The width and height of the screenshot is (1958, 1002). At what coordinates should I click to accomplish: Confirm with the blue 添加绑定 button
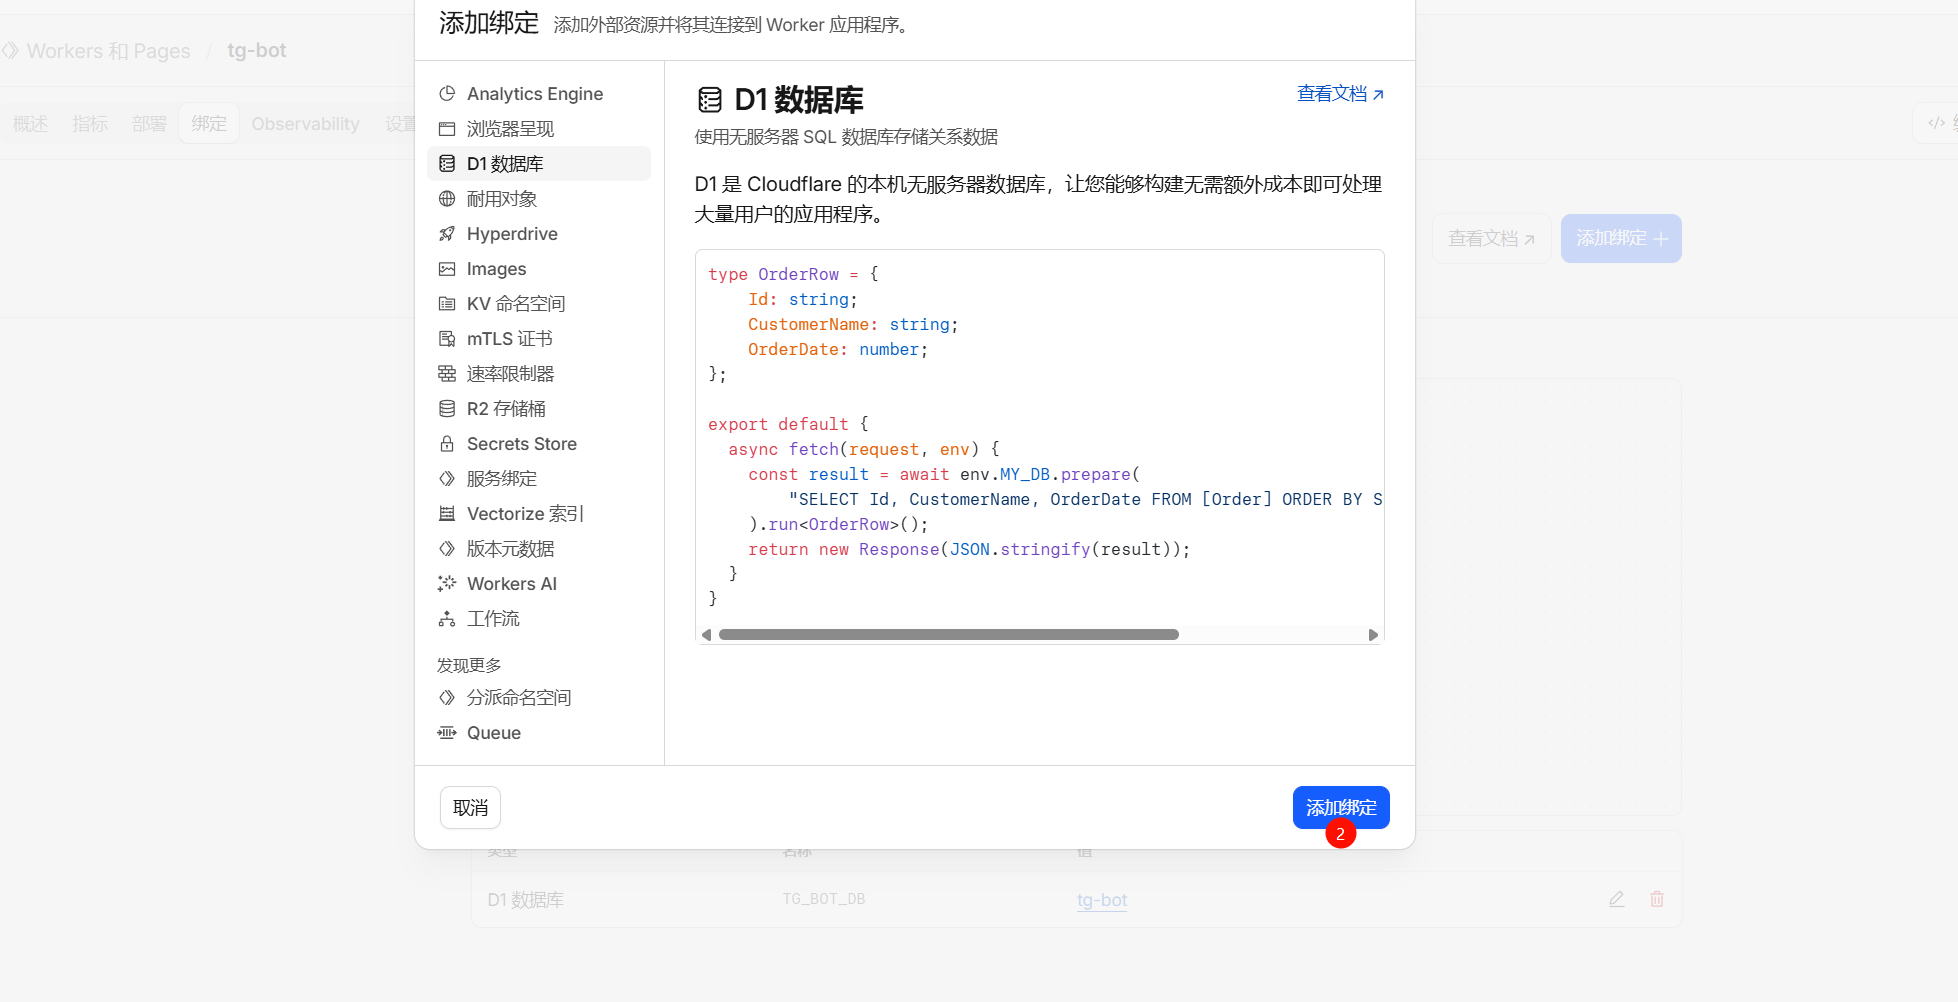1341,807
